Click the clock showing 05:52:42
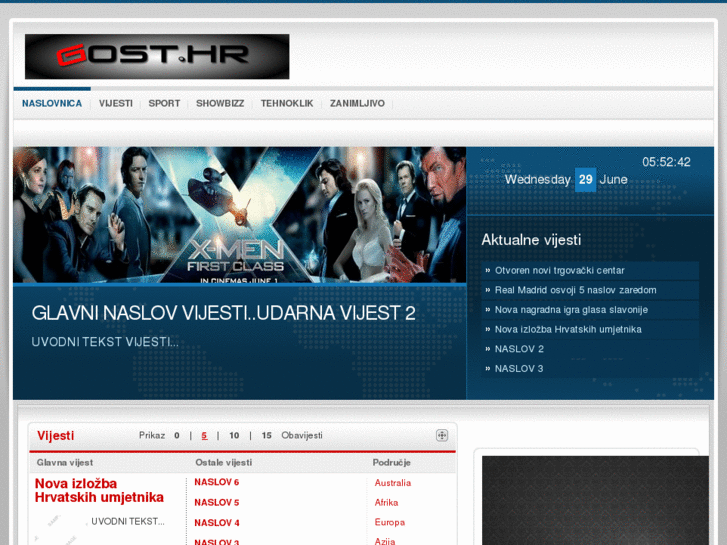The height and width of the screenshot is (545, 727). tap(666, 162)
